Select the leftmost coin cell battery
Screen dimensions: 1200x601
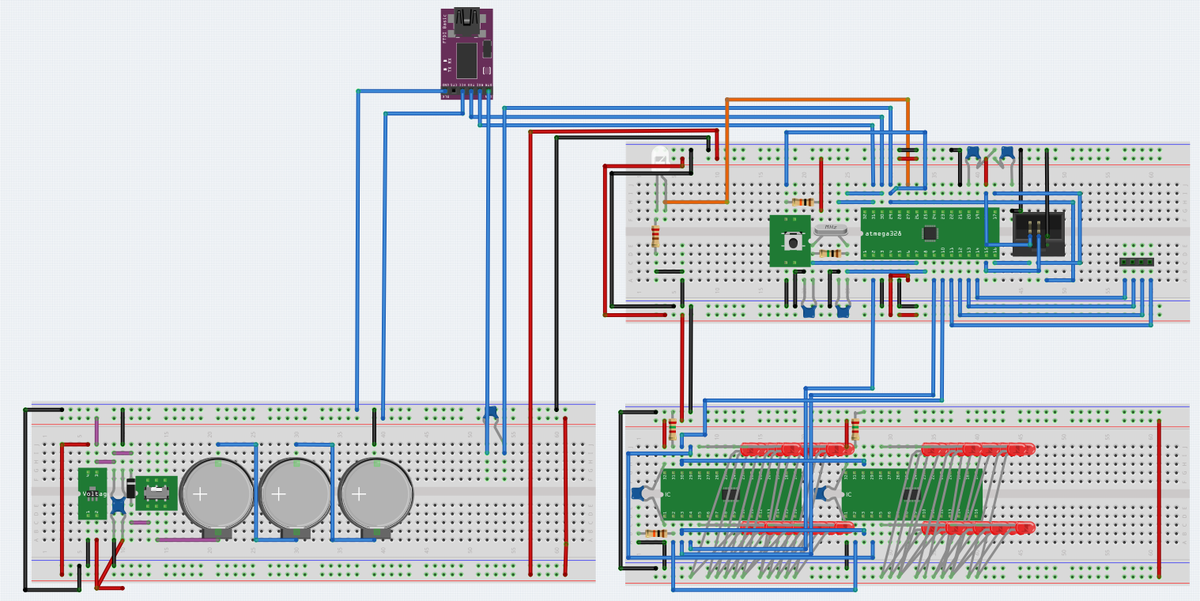219,494
